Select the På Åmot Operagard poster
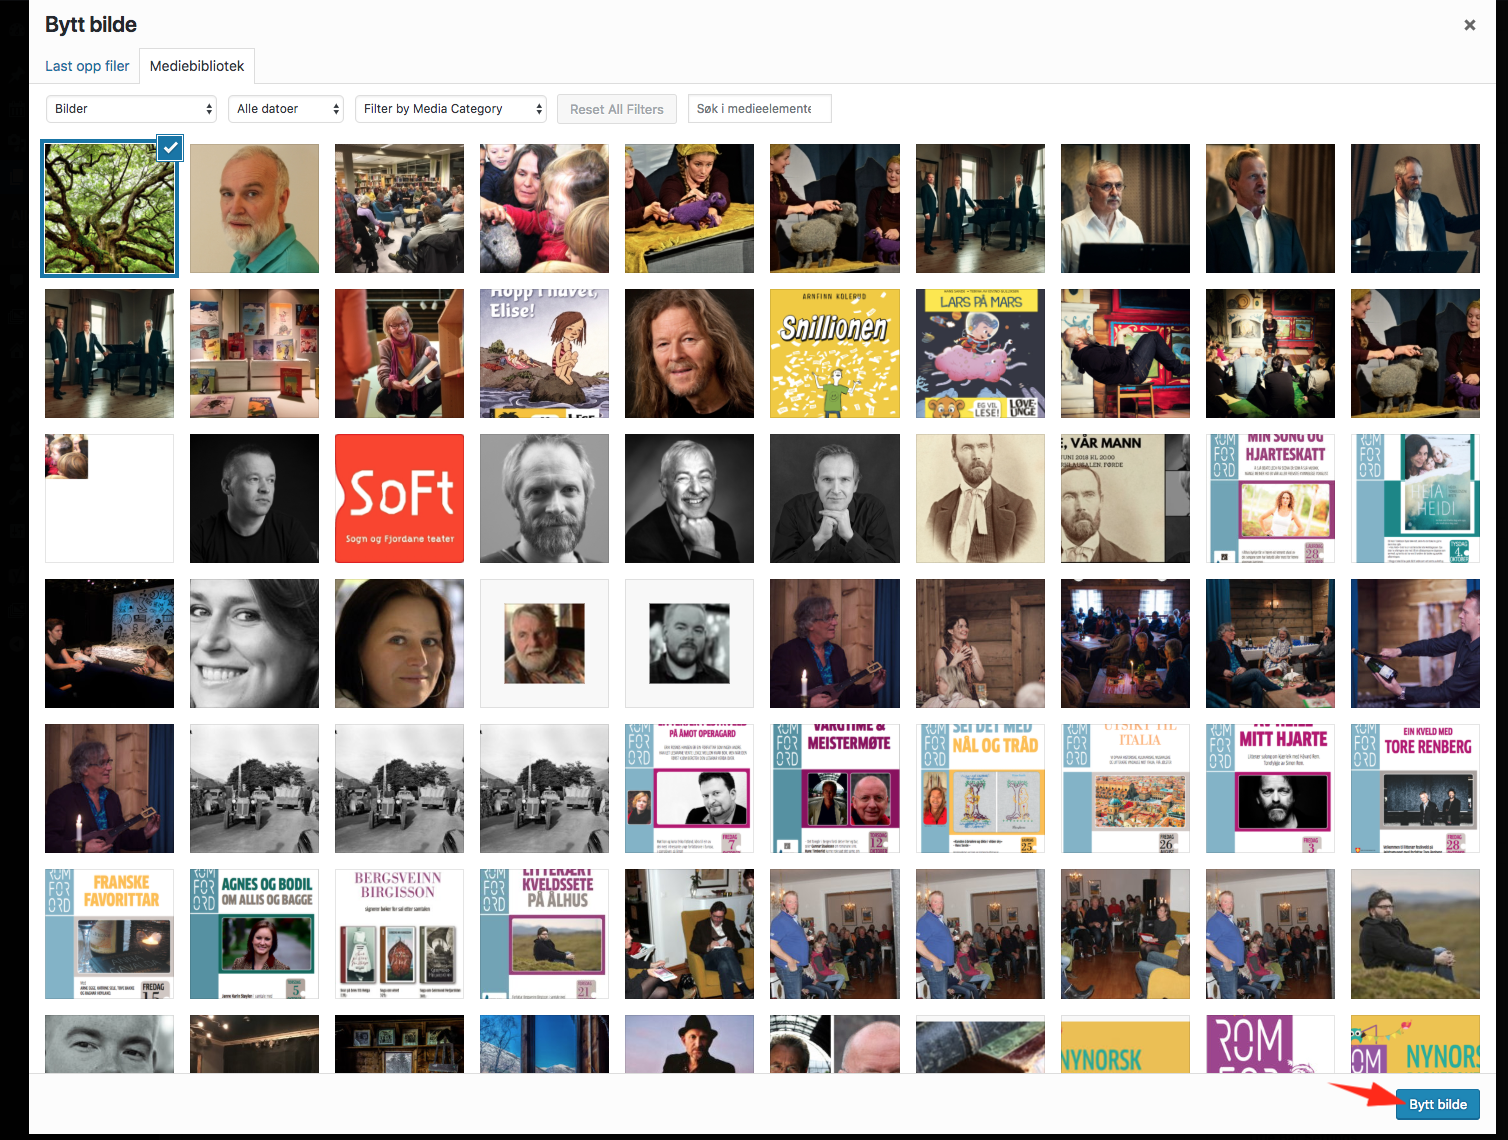The height and width of the screenshot is (1140, 1508). (689, 789)
